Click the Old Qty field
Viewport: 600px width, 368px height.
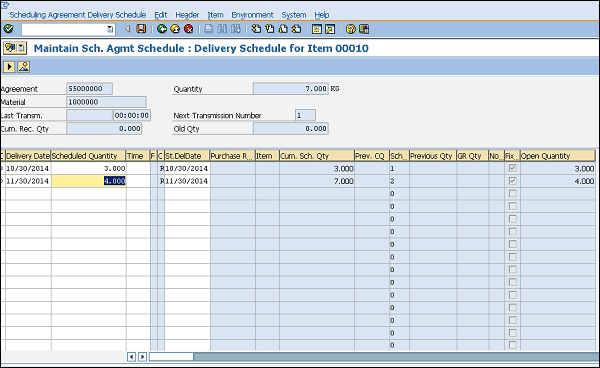290,129
